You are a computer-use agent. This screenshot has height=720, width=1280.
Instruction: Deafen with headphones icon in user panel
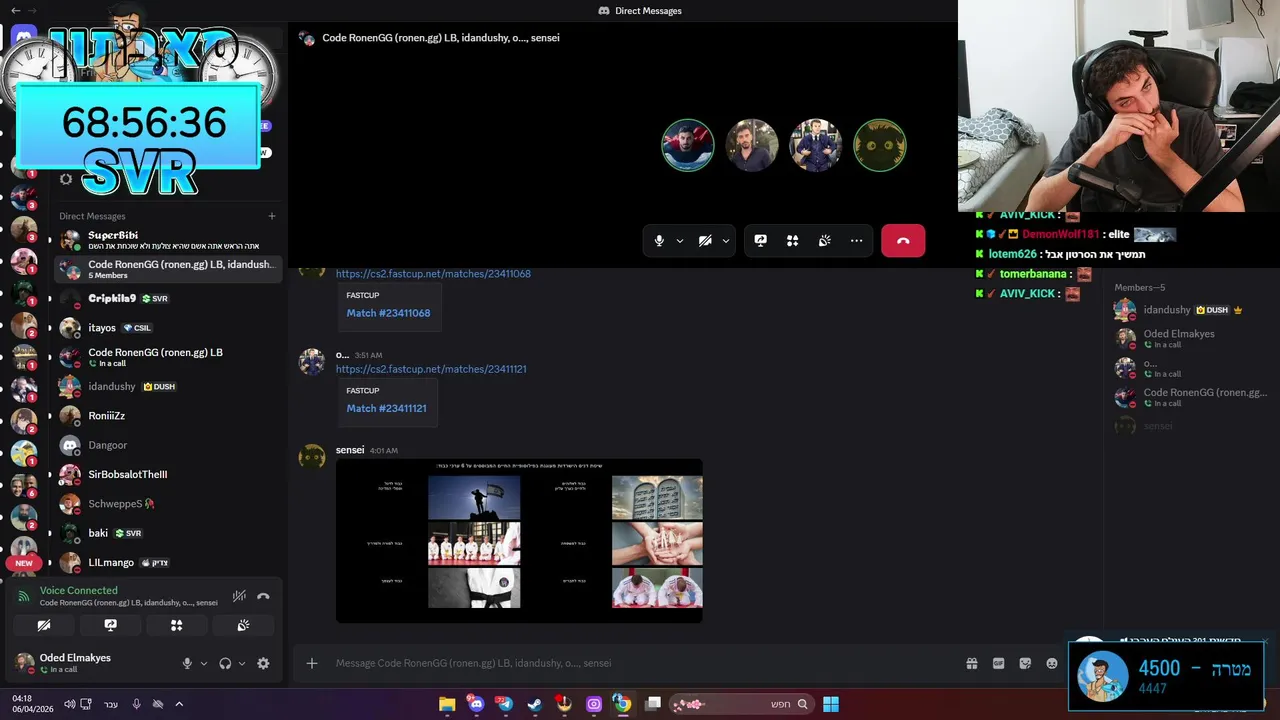[225, 663]
